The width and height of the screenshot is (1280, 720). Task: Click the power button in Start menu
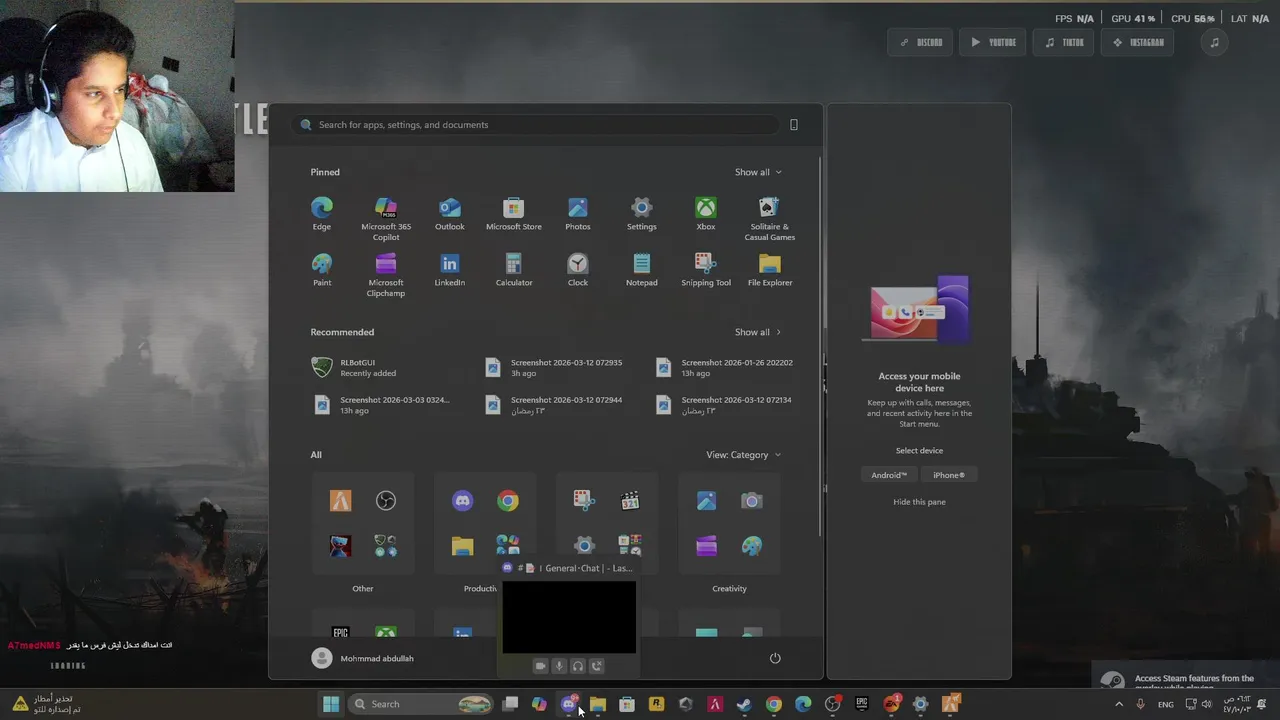[775, 658]
